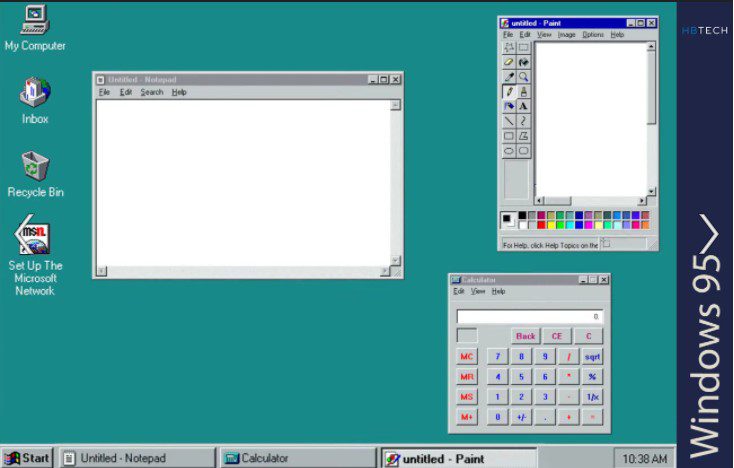Viewport: 734px width, 468px height.
Task: Choose the Ellipse shape tool
Action: 509,151
